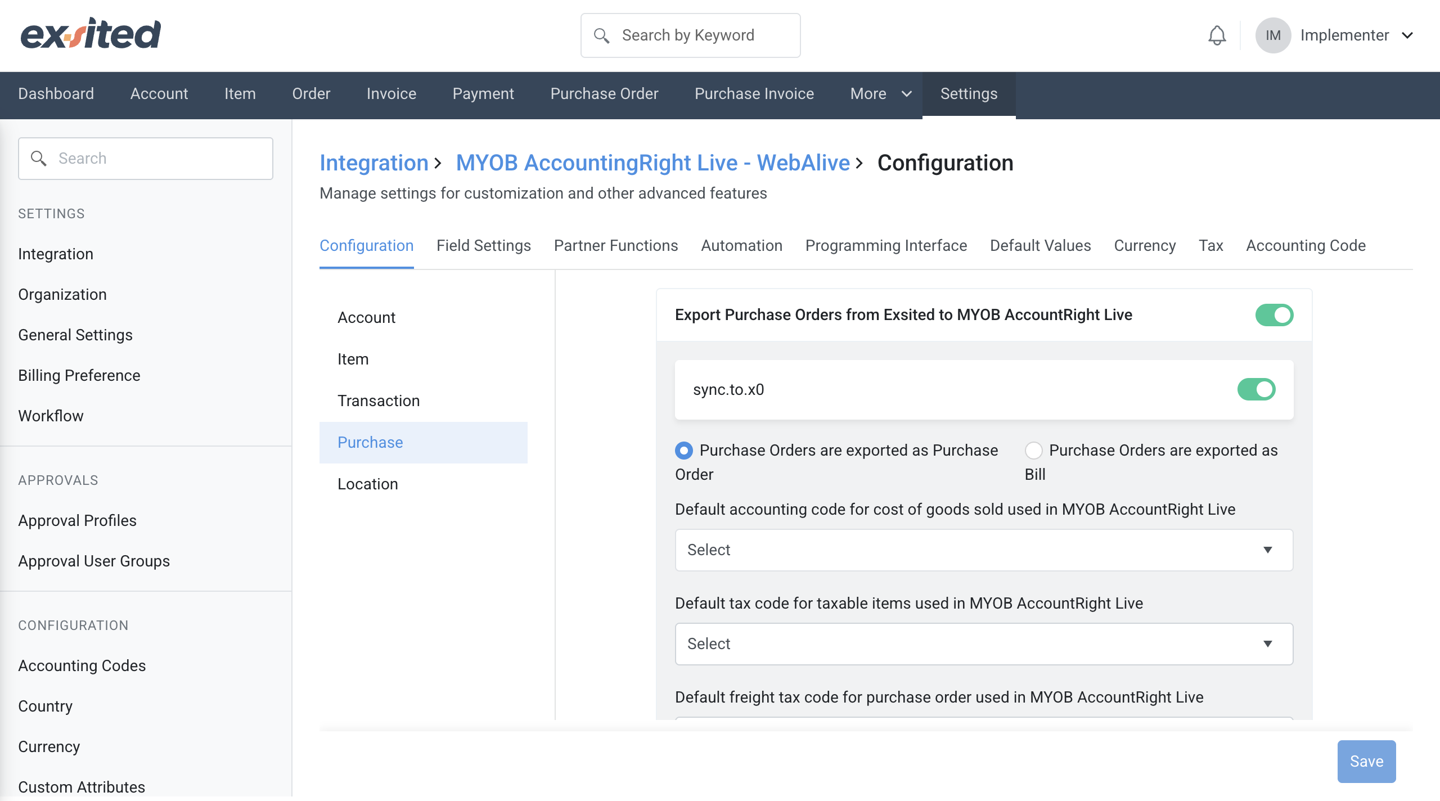Open Integration in the settings sidebar

point(56,254)
